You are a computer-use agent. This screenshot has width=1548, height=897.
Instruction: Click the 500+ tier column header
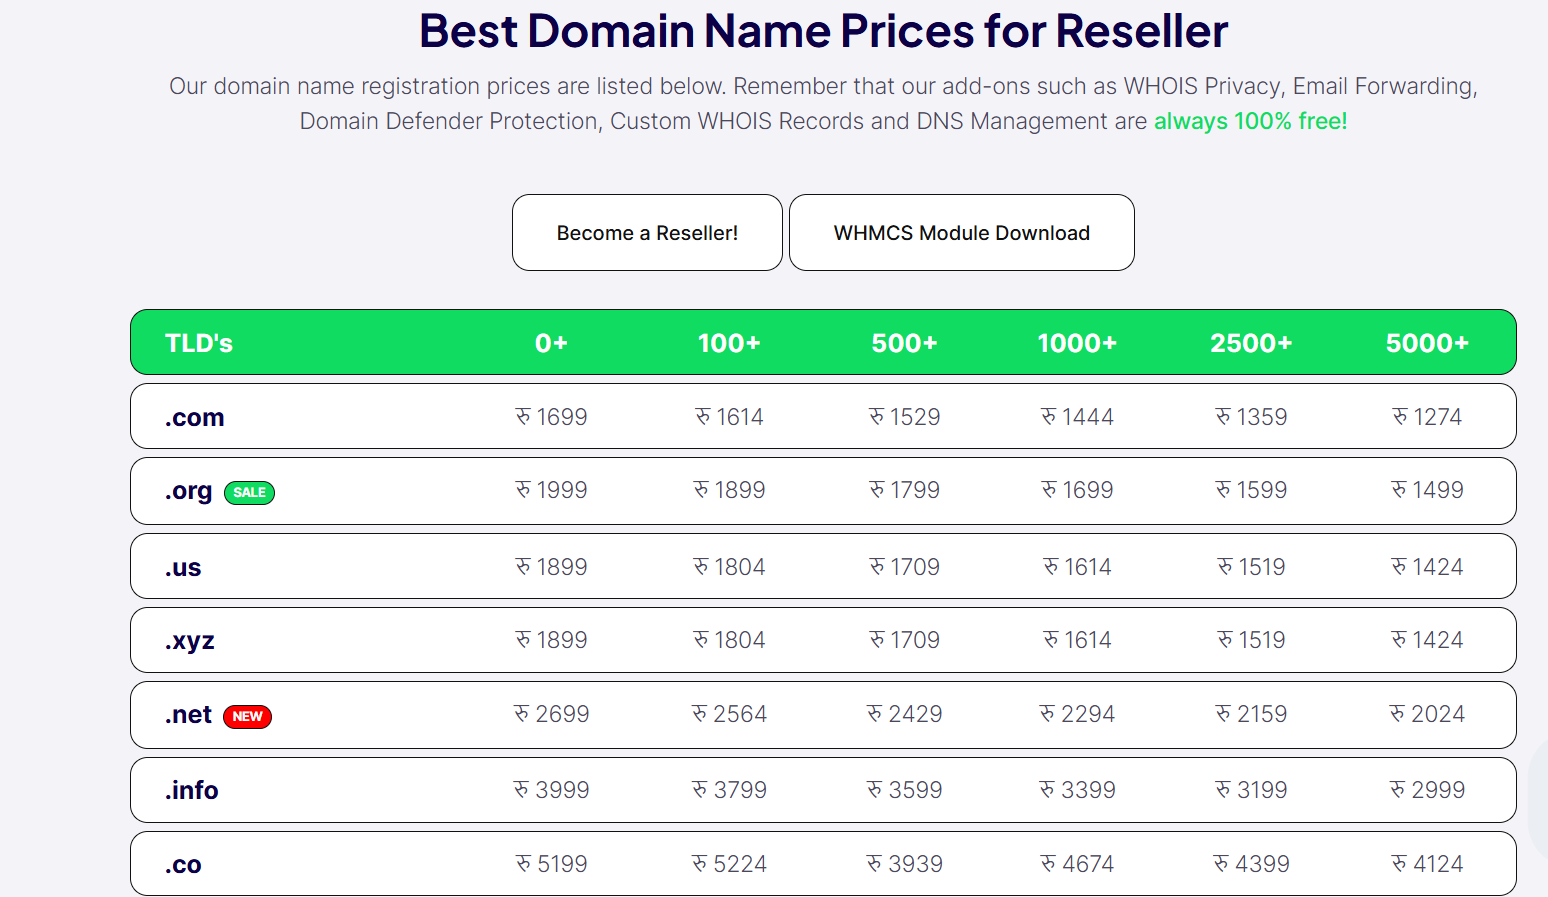pos(904,343)
